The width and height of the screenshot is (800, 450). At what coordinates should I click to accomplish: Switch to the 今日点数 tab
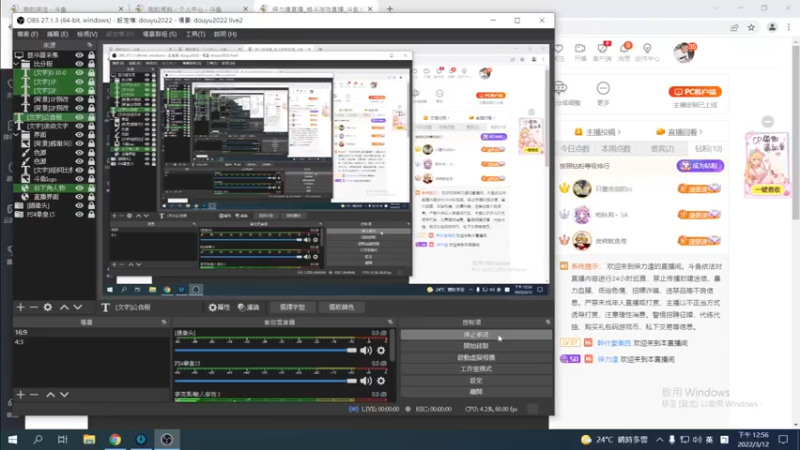pyautogui.click(x=575, y=148)
